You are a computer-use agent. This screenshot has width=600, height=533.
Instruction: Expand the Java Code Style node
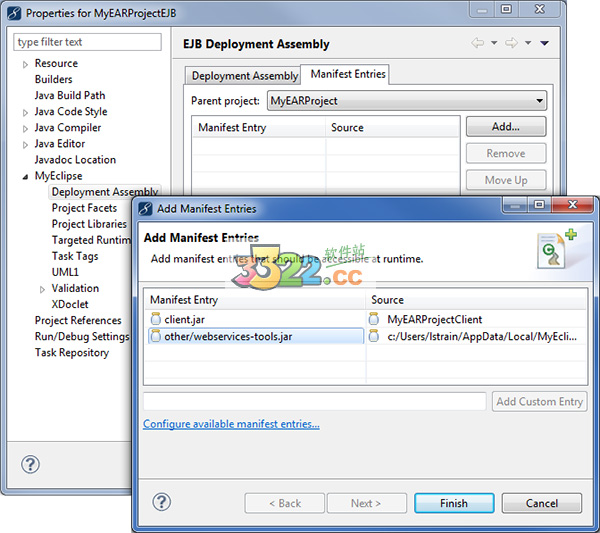point(25,112)
